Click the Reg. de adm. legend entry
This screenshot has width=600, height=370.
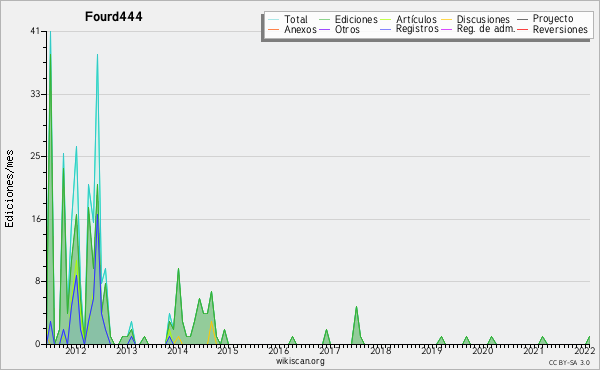(x=486, y=29)
